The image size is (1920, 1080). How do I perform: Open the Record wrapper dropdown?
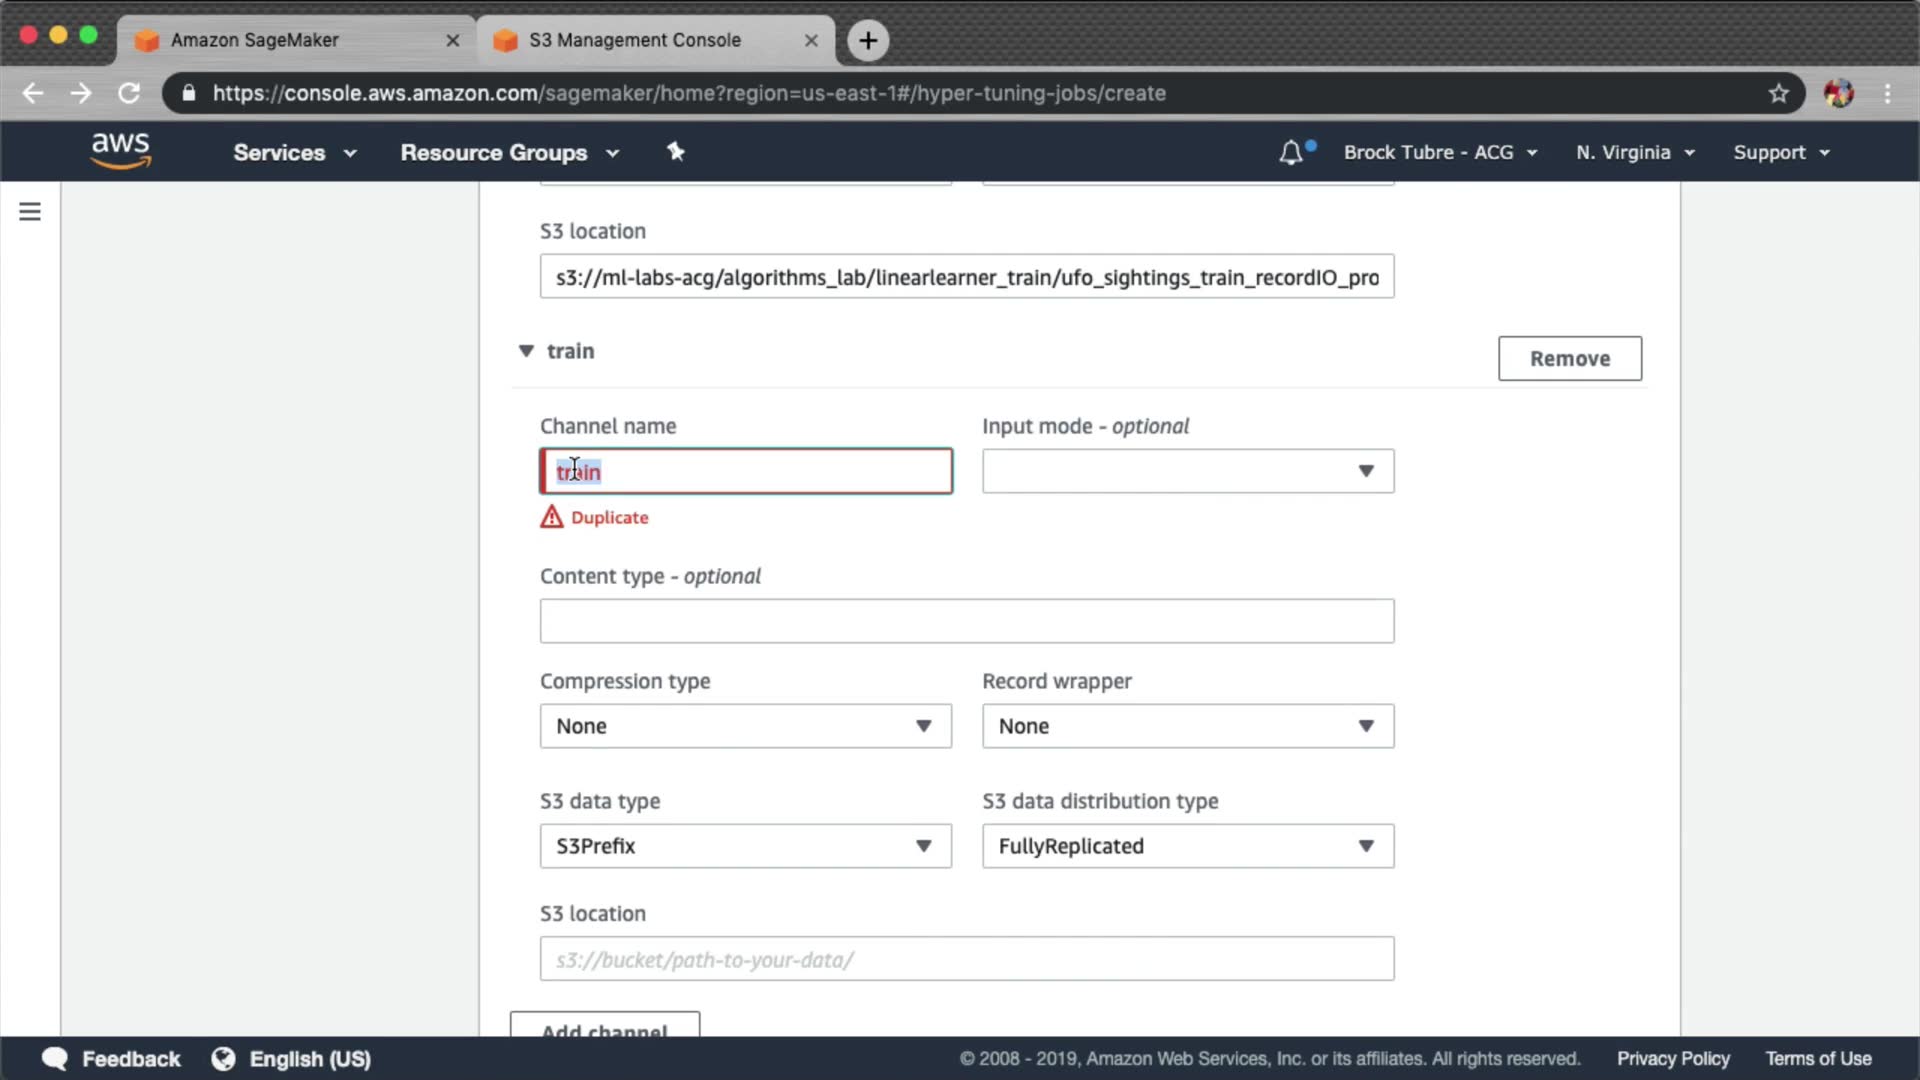pos(1187,726)
